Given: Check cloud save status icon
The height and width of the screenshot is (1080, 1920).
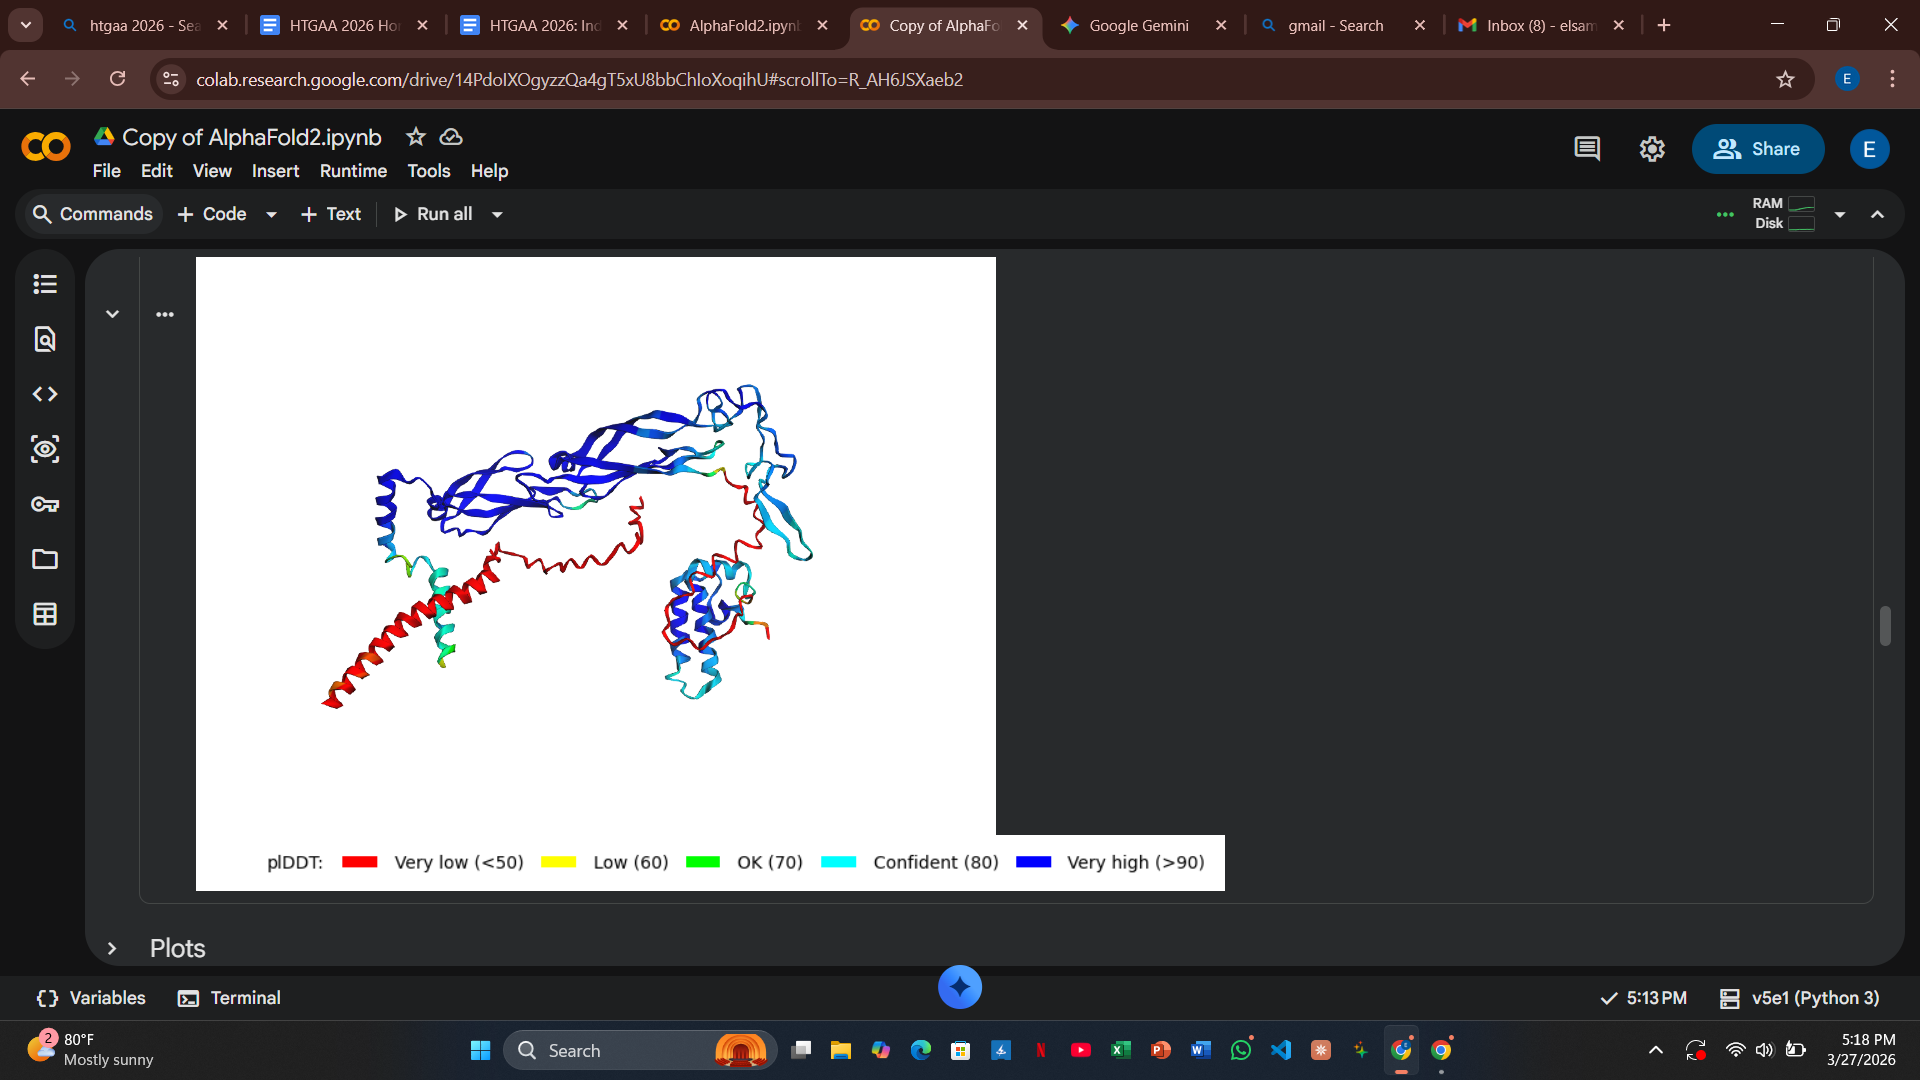Looking at the screenshot, I should (x=451, y=137).
